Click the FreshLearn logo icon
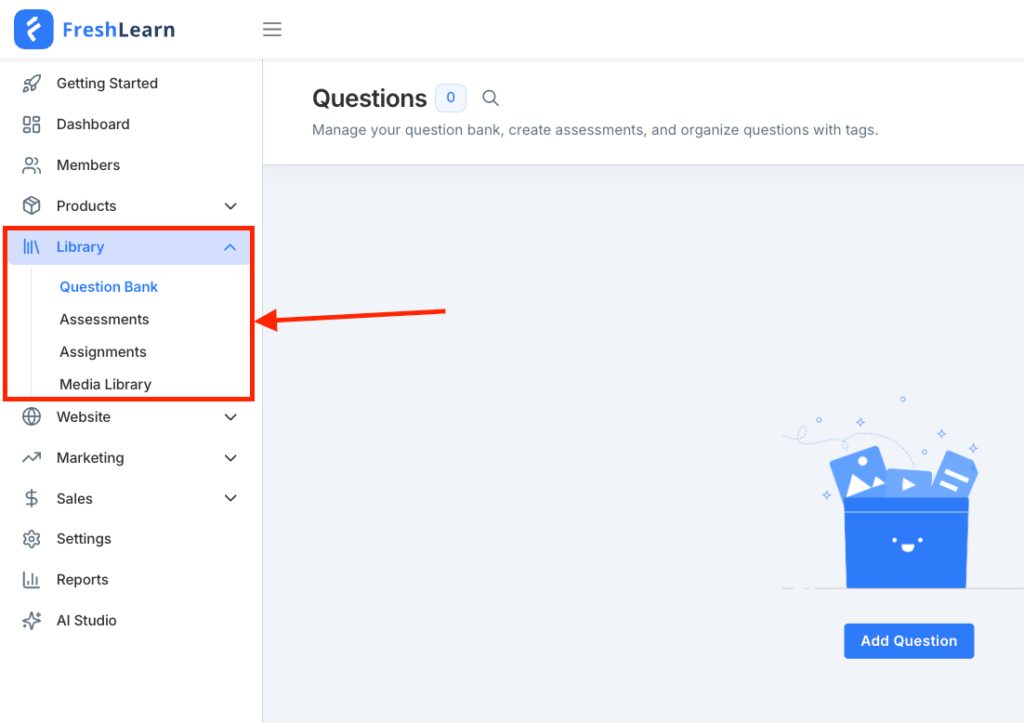Image resolution: width=1024 pixels, height=723 pixels. (x=34, y=29)
